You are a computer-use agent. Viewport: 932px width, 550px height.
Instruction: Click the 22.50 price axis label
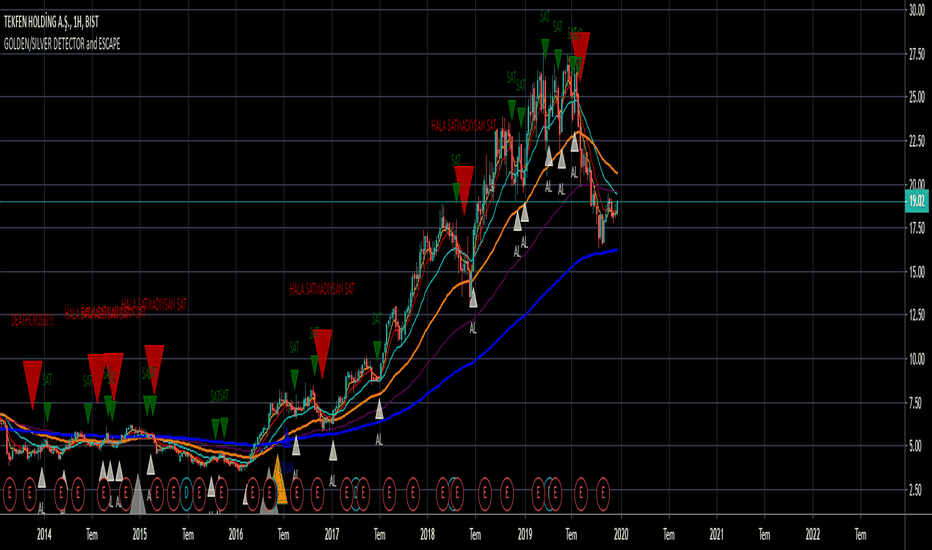coord(916,141)
